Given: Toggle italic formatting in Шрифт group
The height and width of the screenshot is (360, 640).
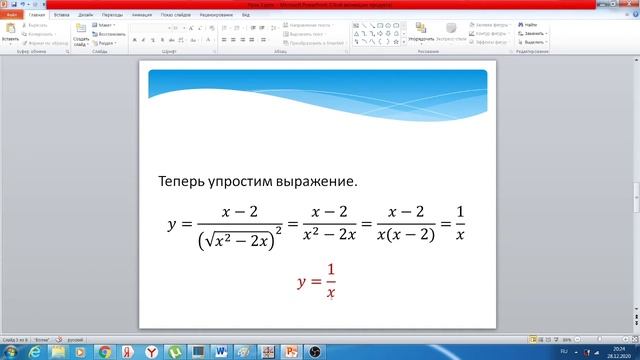Looking at the screenshot, I should (x=143, y=40).
